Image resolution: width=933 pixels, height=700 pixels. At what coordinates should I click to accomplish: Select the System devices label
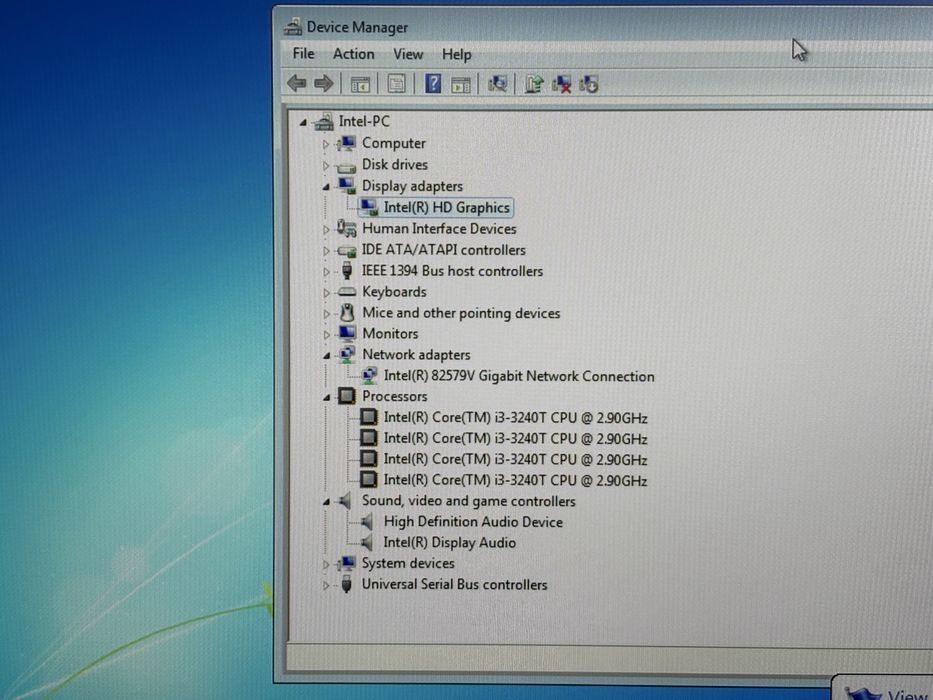408,563
